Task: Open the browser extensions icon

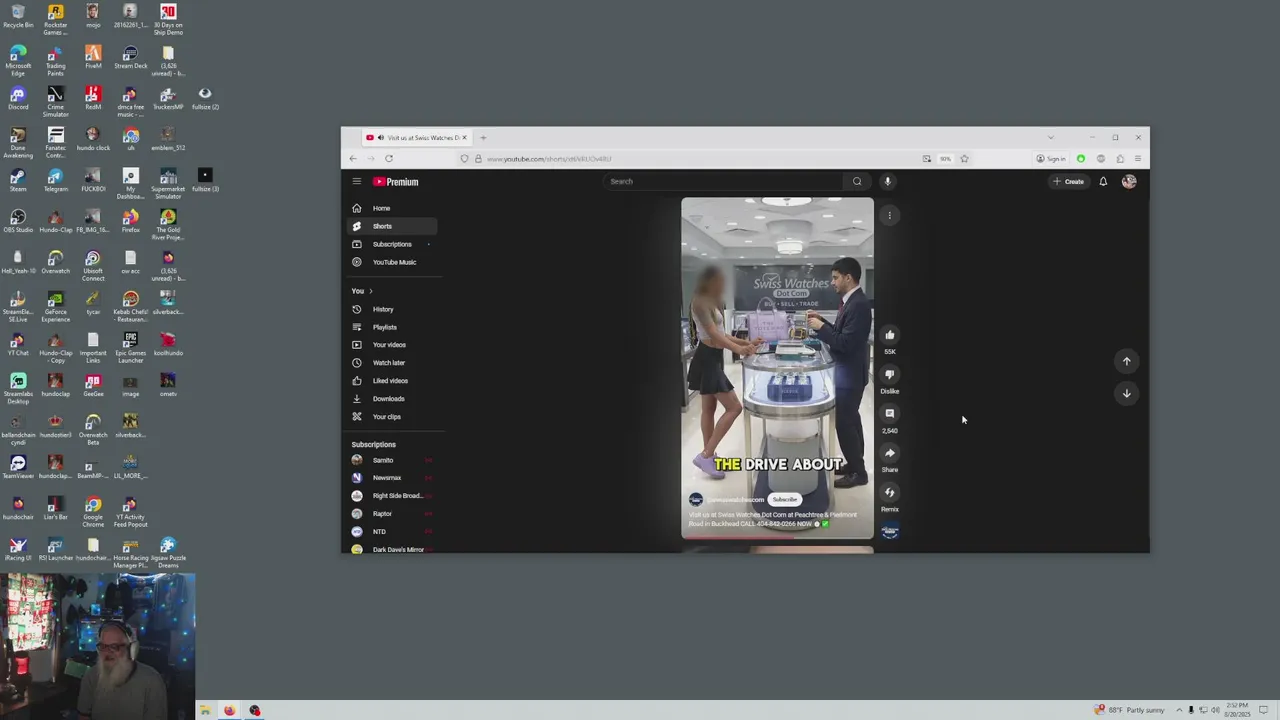Action: [1120, 159]
